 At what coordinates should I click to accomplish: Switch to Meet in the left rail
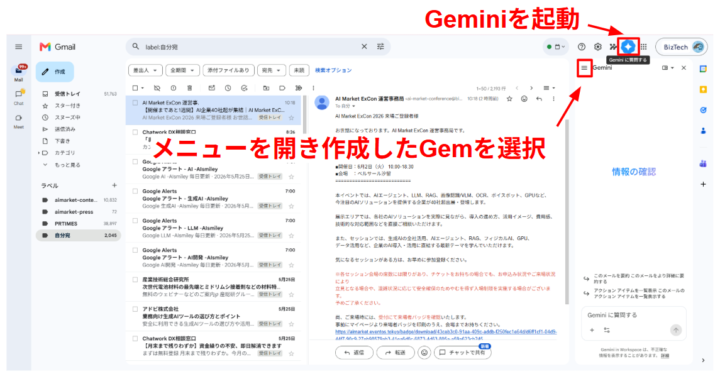[18, 121]
